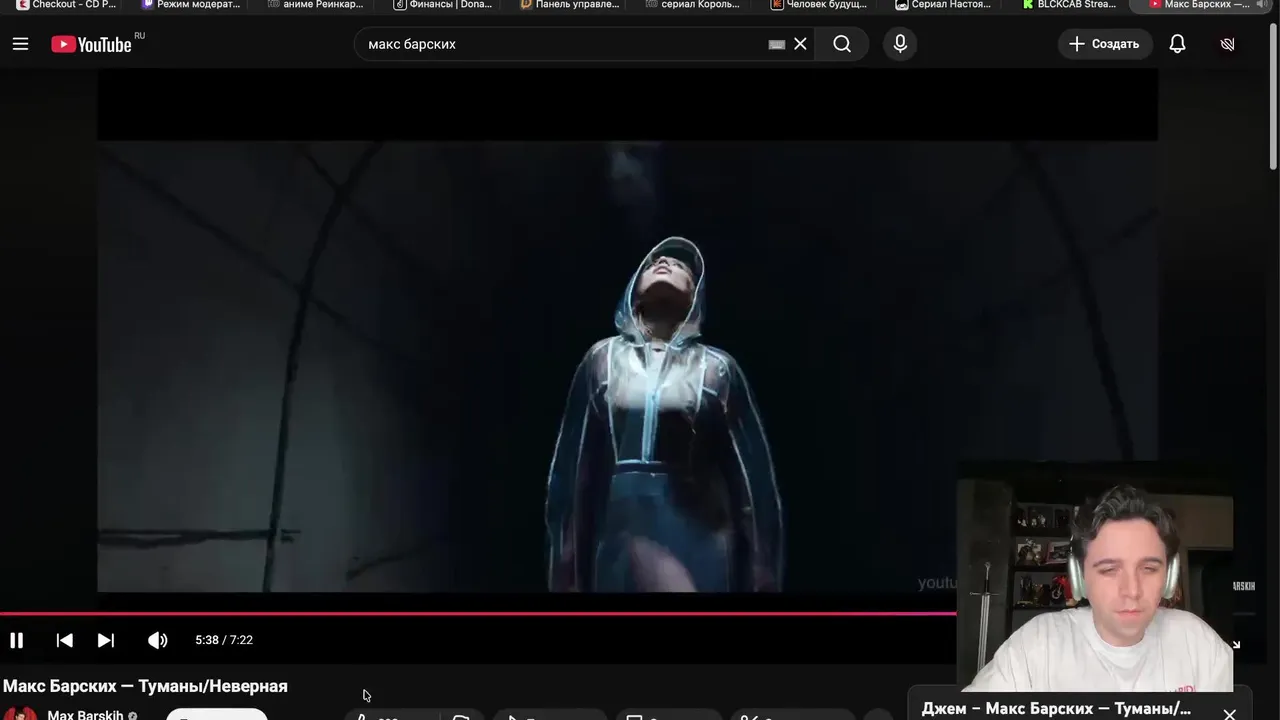
Task: Open the Max Barskih channel link
Action: (85, 714)
